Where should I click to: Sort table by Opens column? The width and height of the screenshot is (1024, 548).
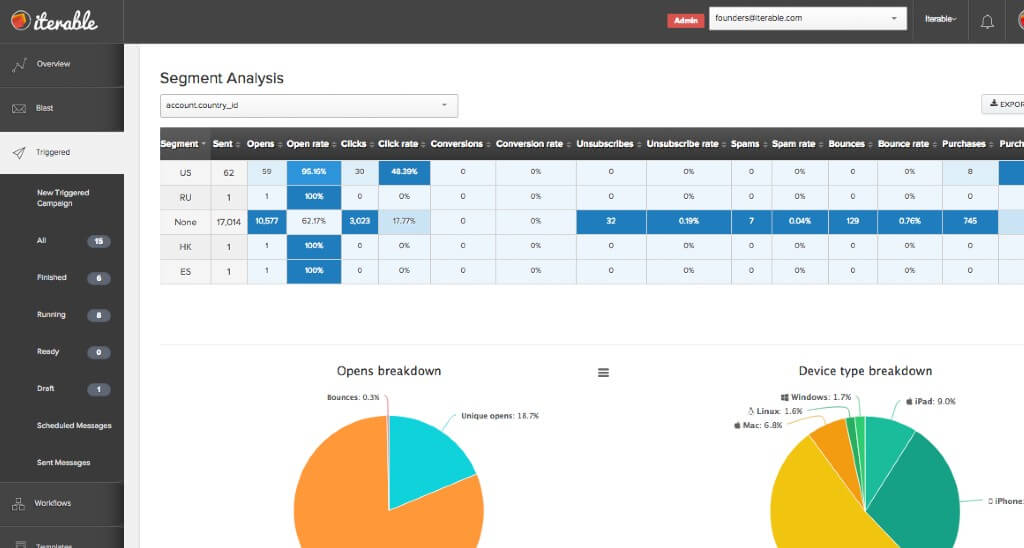pos(266,144)
